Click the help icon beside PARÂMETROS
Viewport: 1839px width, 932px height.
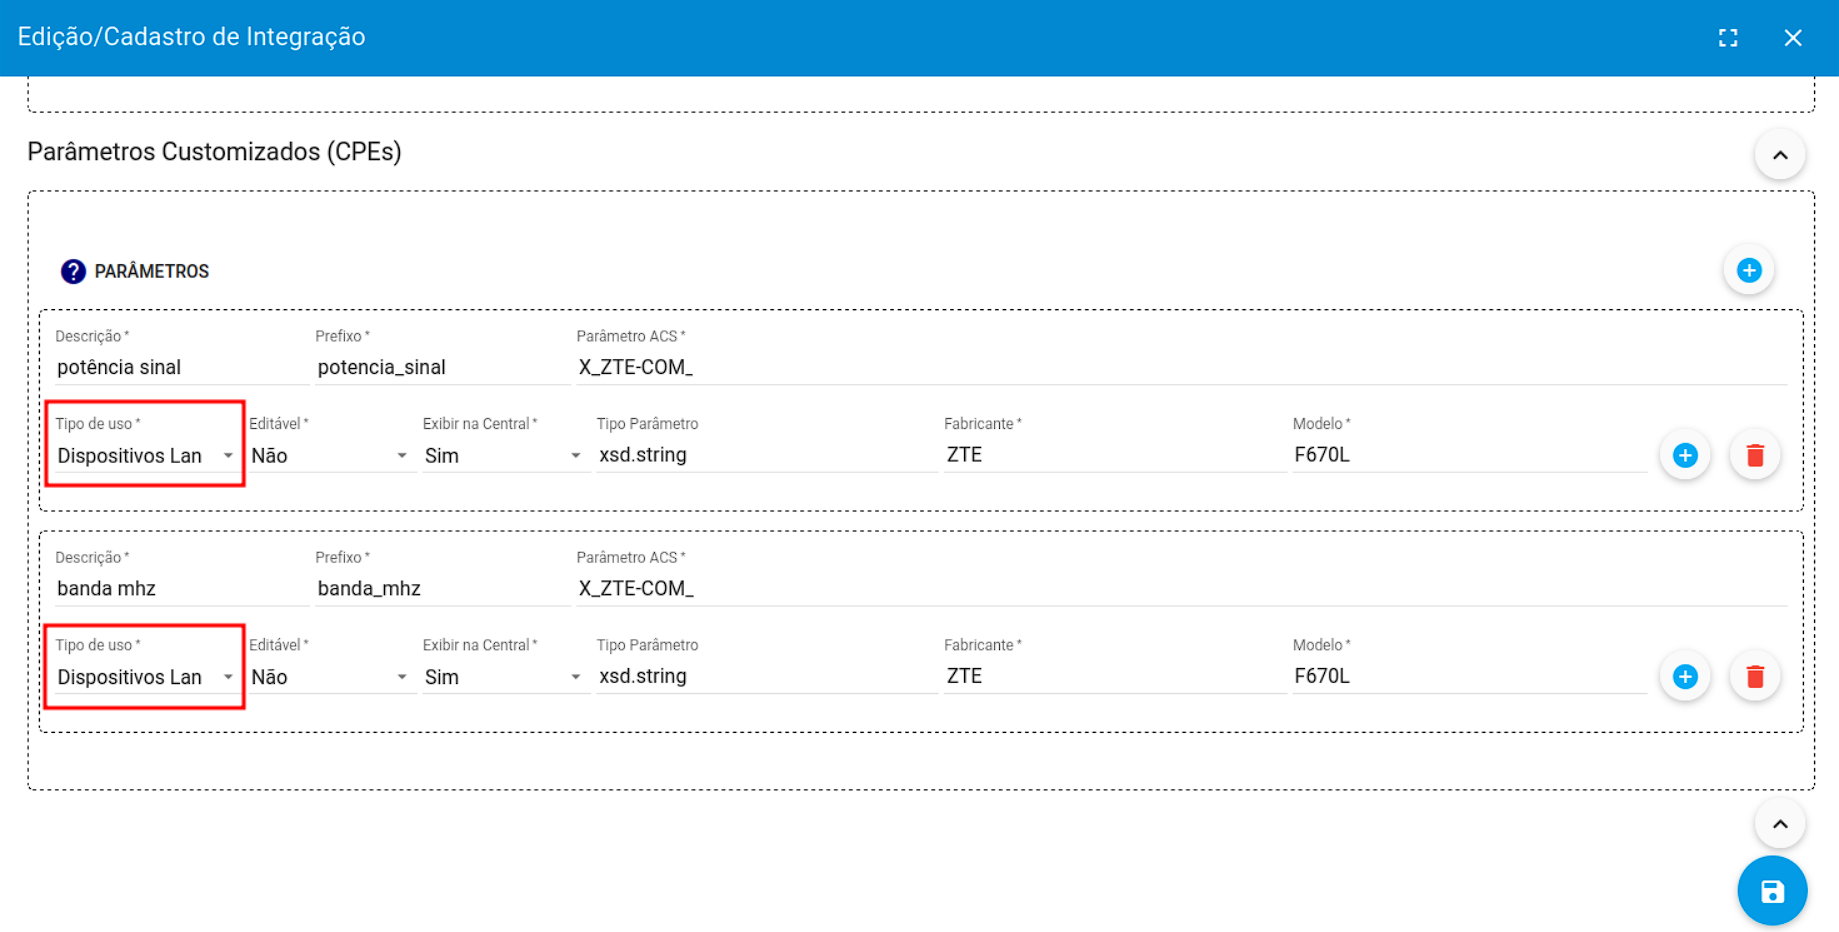click(x=73, y=271)
